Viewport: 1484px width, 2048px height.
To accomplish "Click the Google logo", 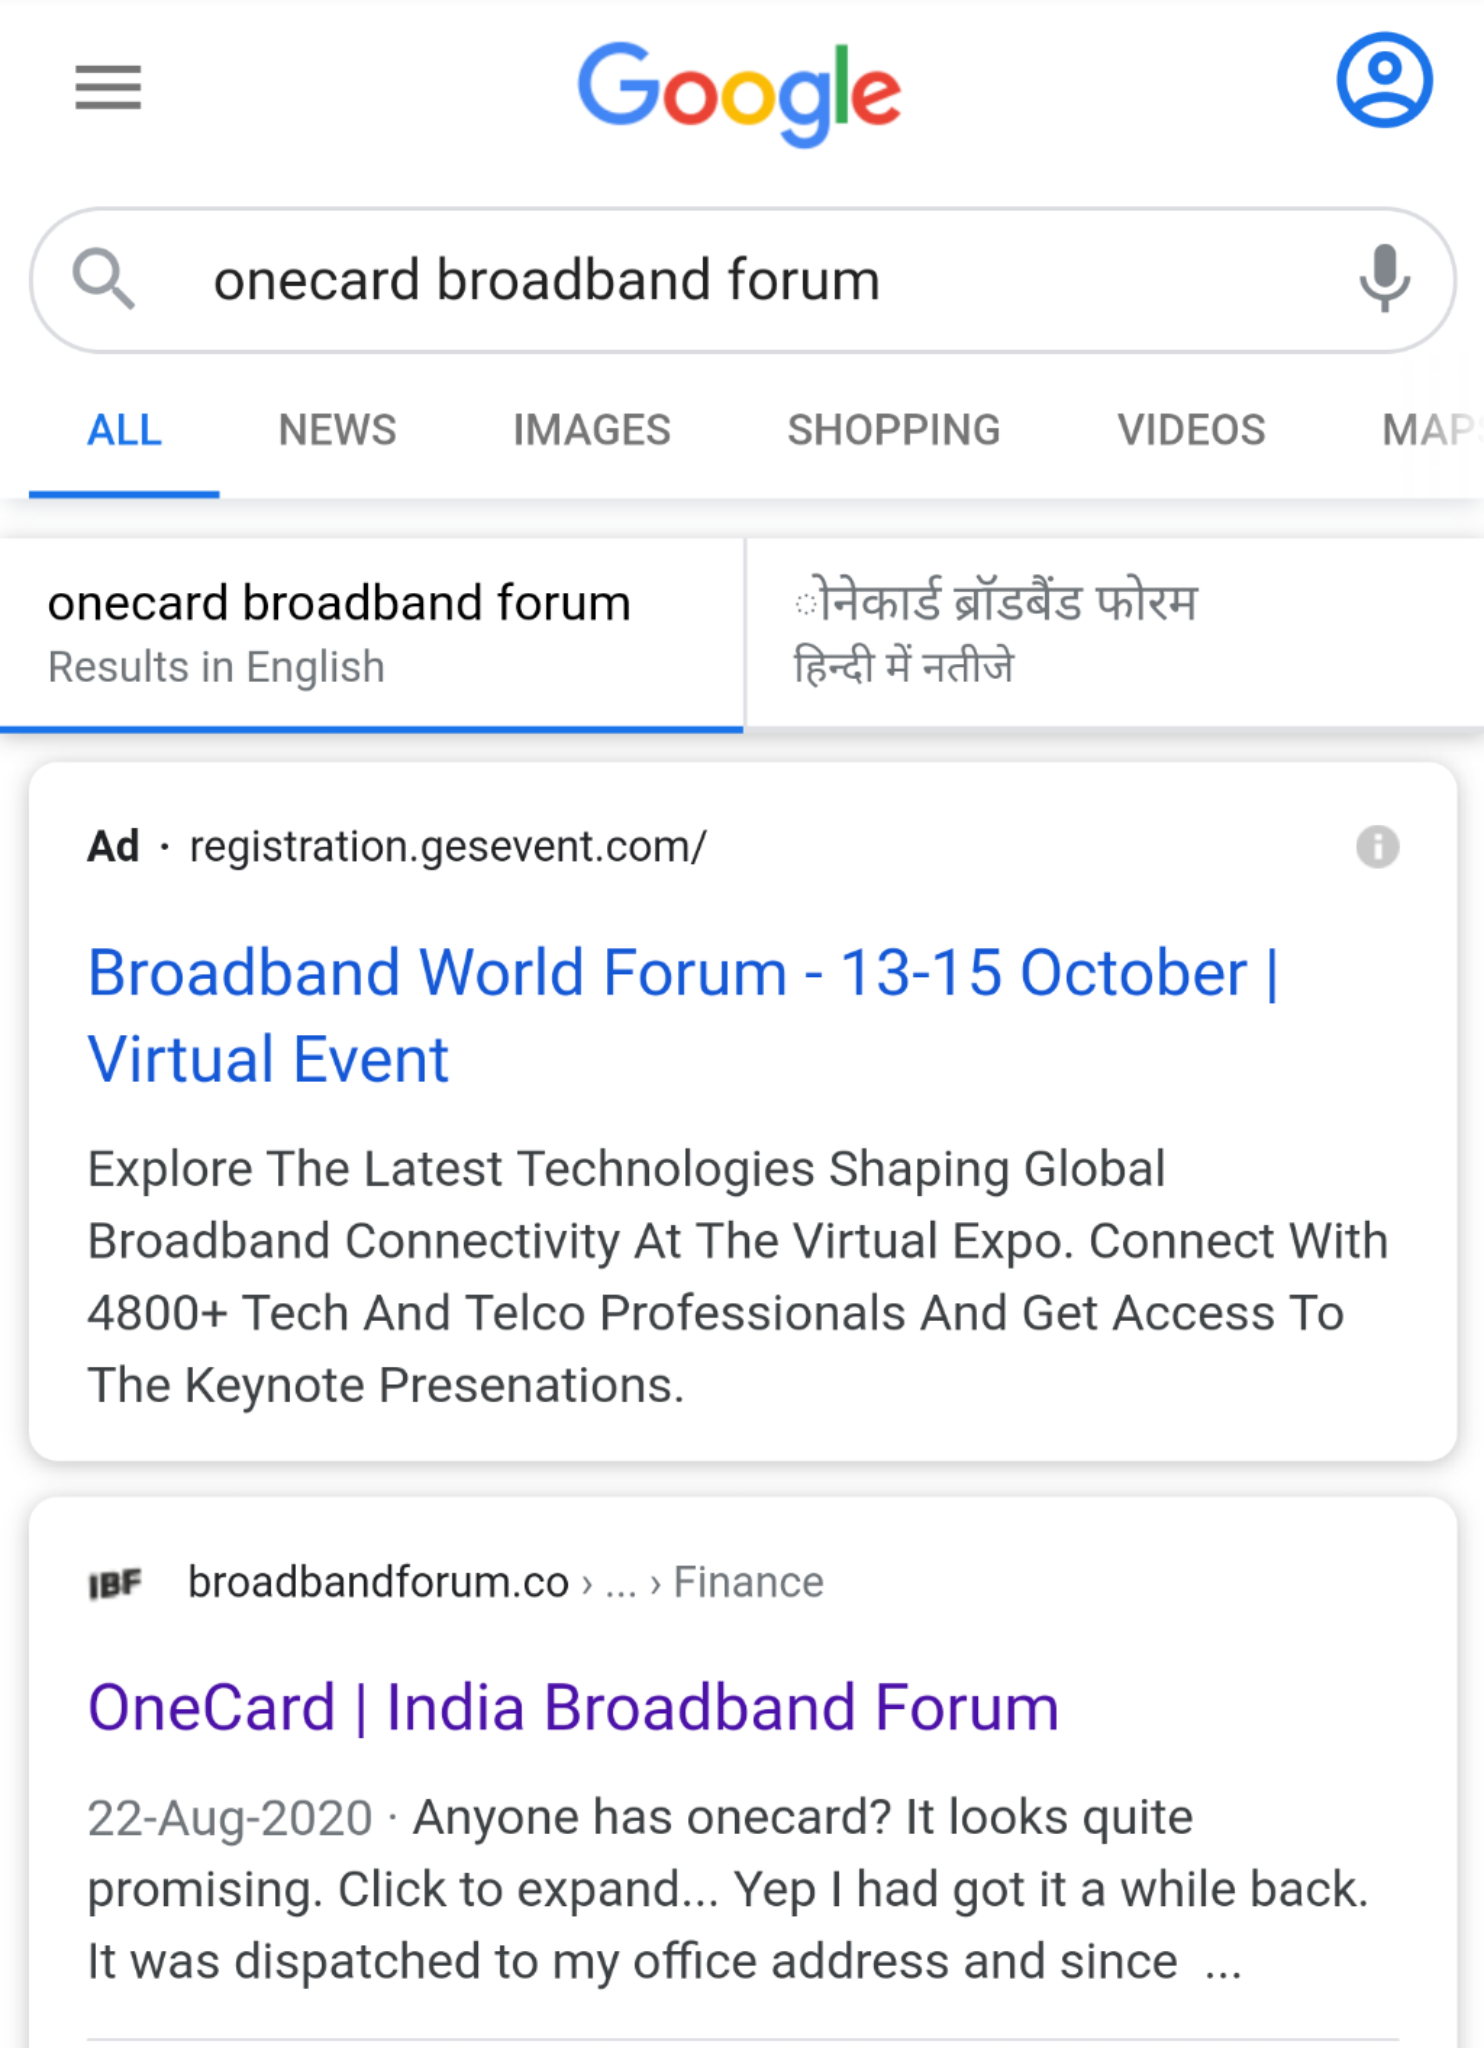I will tap(739, 92).
